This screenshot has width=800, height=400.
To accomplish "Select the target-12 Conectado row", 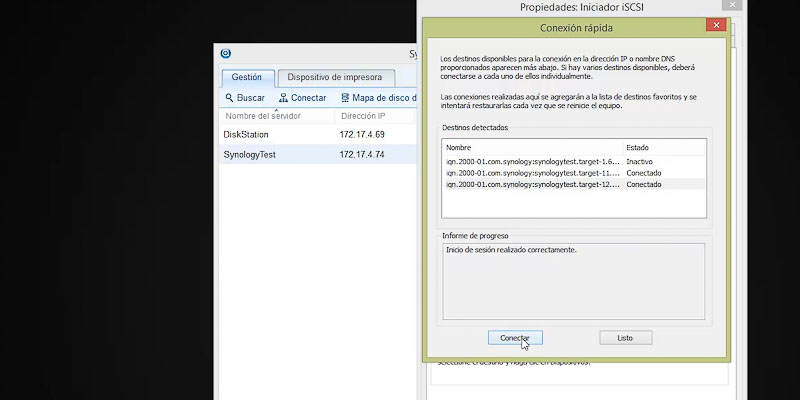I will click(573, 184).
